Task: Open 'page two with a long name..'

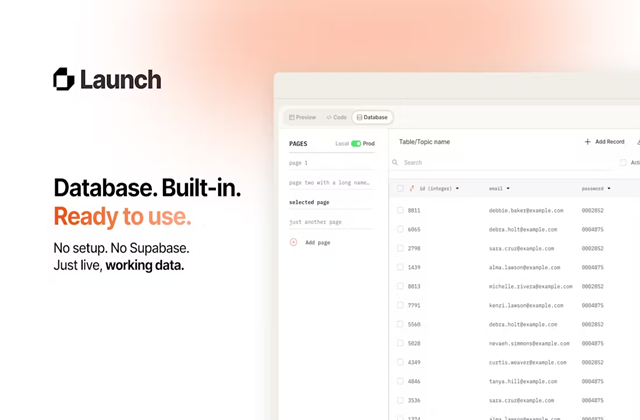Action: (x=329, y=182)
